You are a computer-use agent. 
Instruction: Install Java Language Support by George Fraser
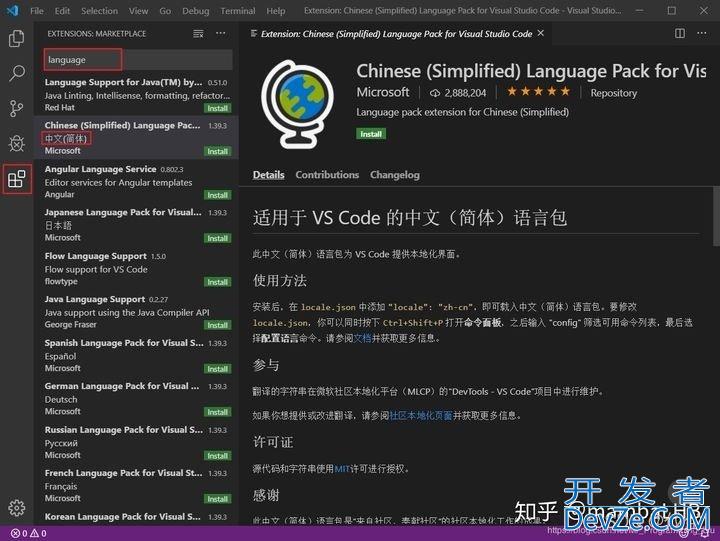point(217,325)
